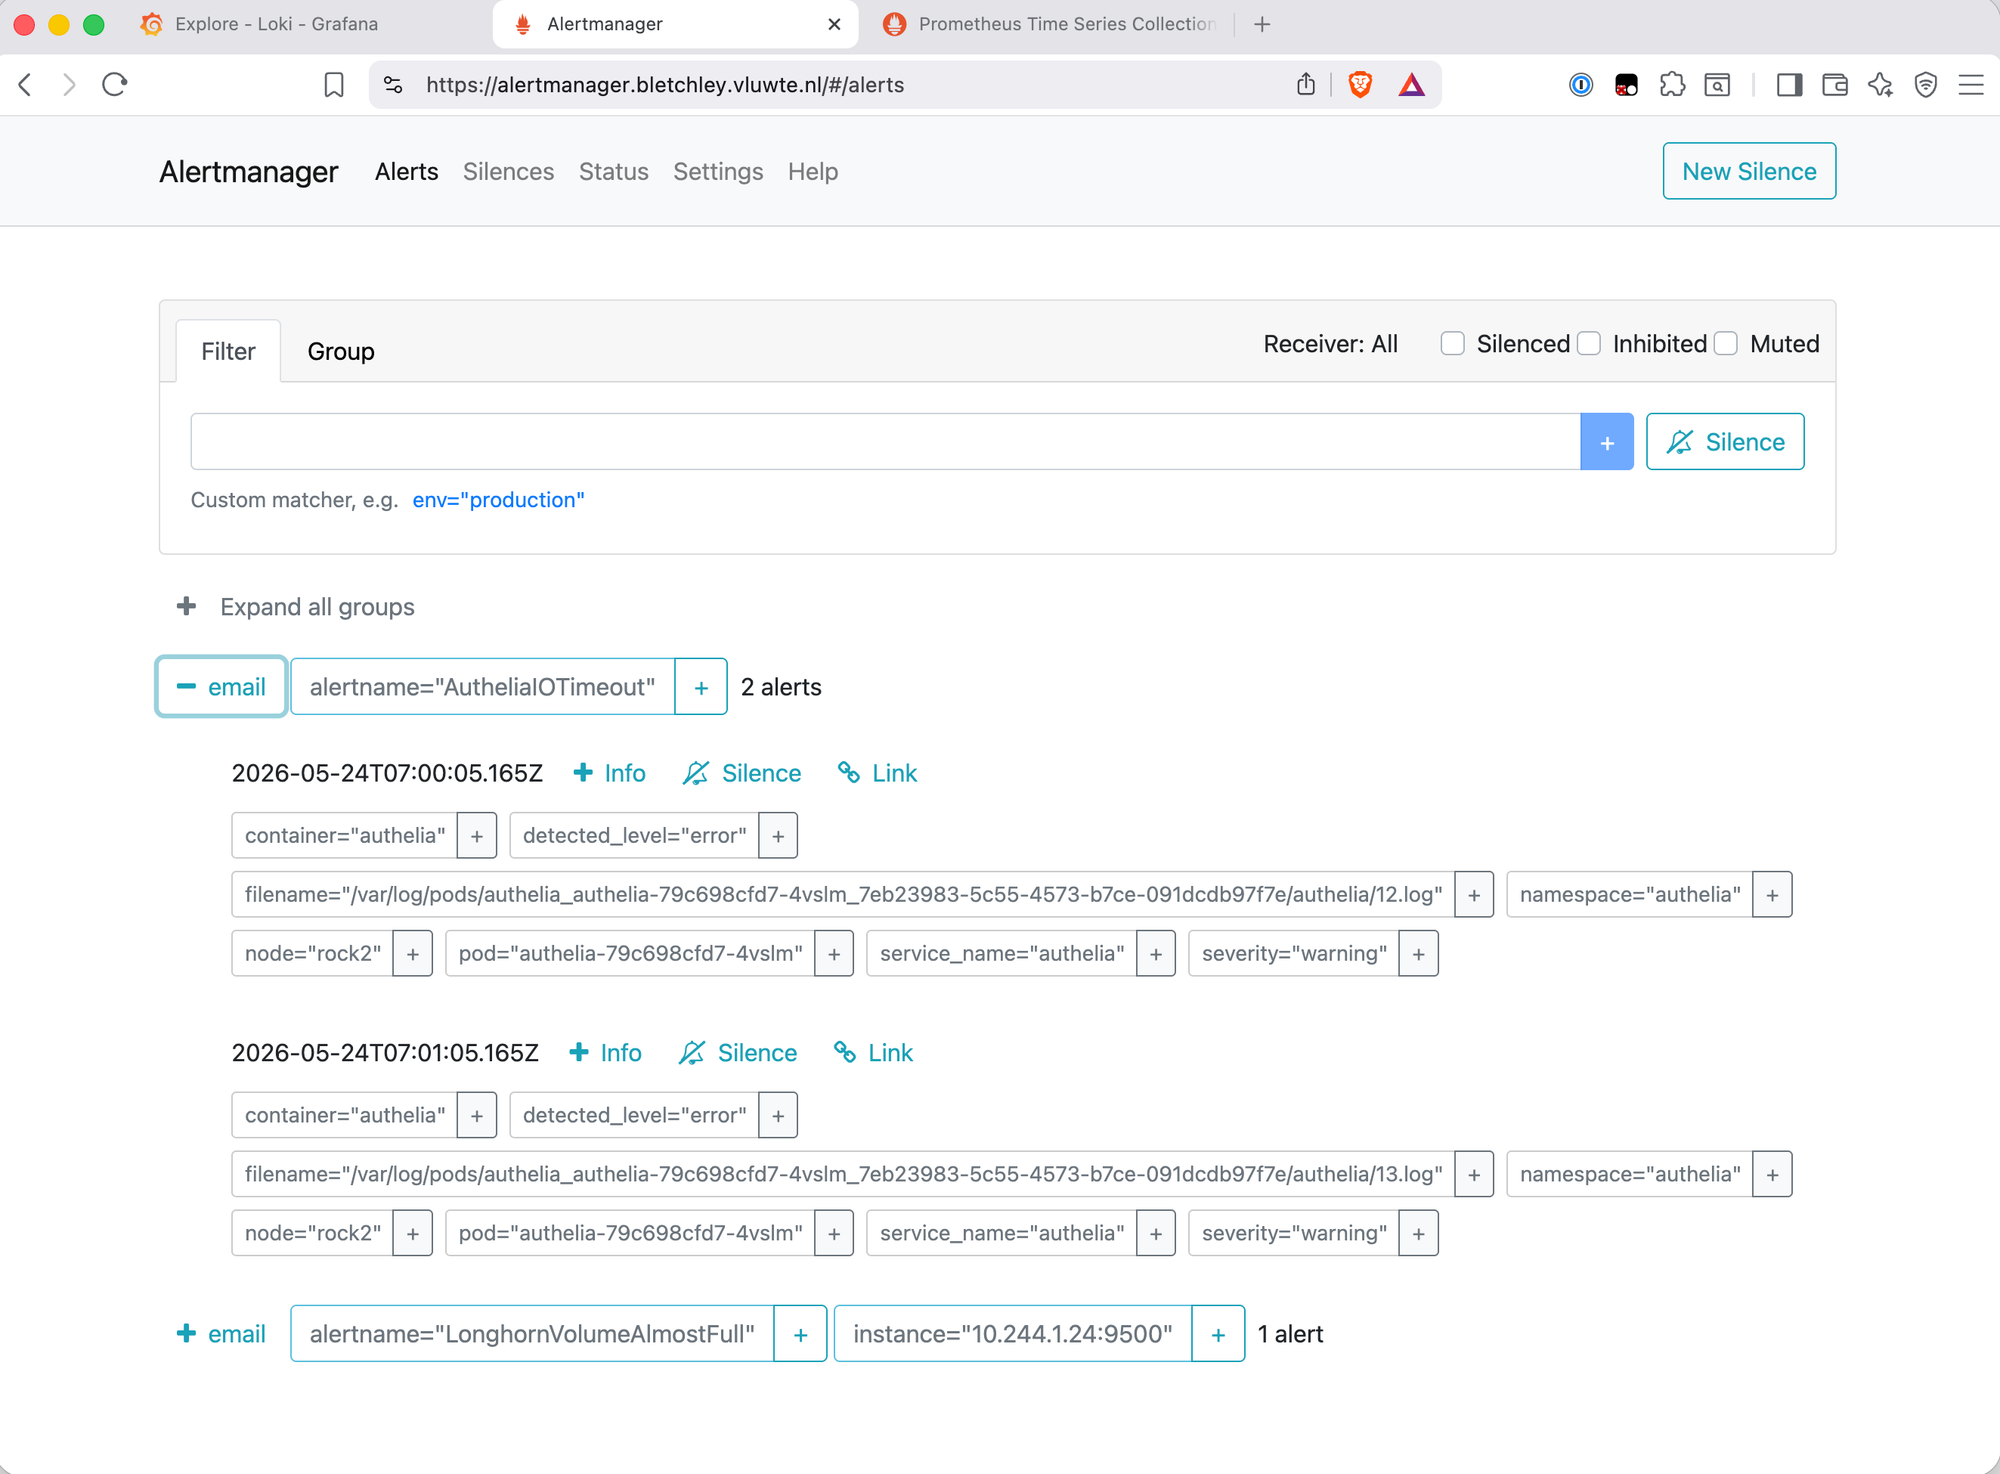Add service_name="authelia" filter in first alert

[1156, 954]
